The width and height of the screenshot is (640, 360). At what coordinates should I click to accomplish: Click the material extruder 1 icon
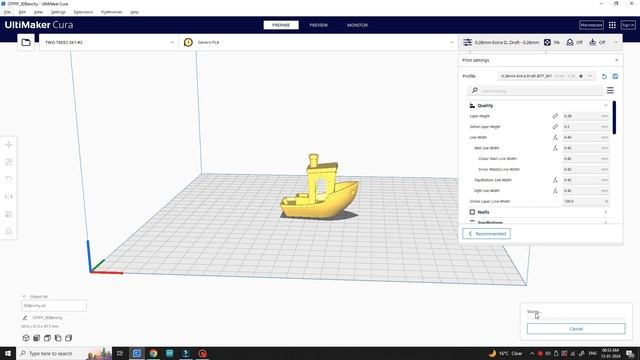tap(188, 42)
